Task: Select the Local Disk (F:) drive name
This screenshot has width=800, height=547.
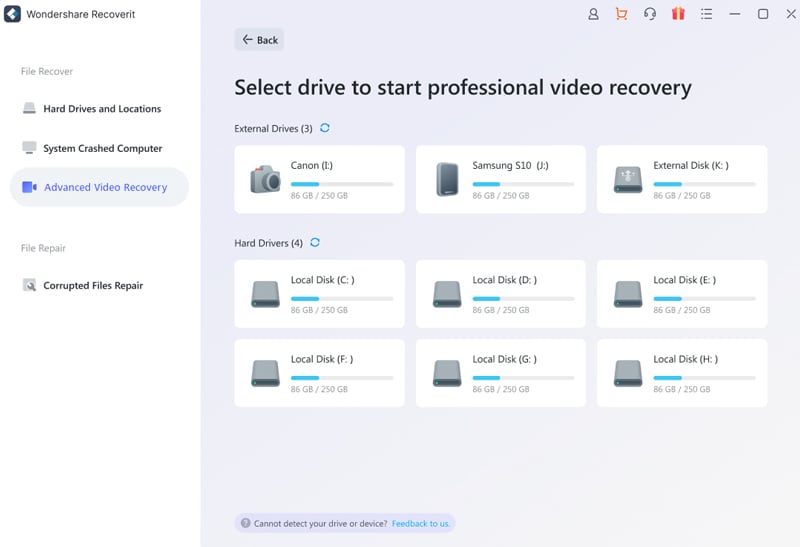Action: pos(322,359)
